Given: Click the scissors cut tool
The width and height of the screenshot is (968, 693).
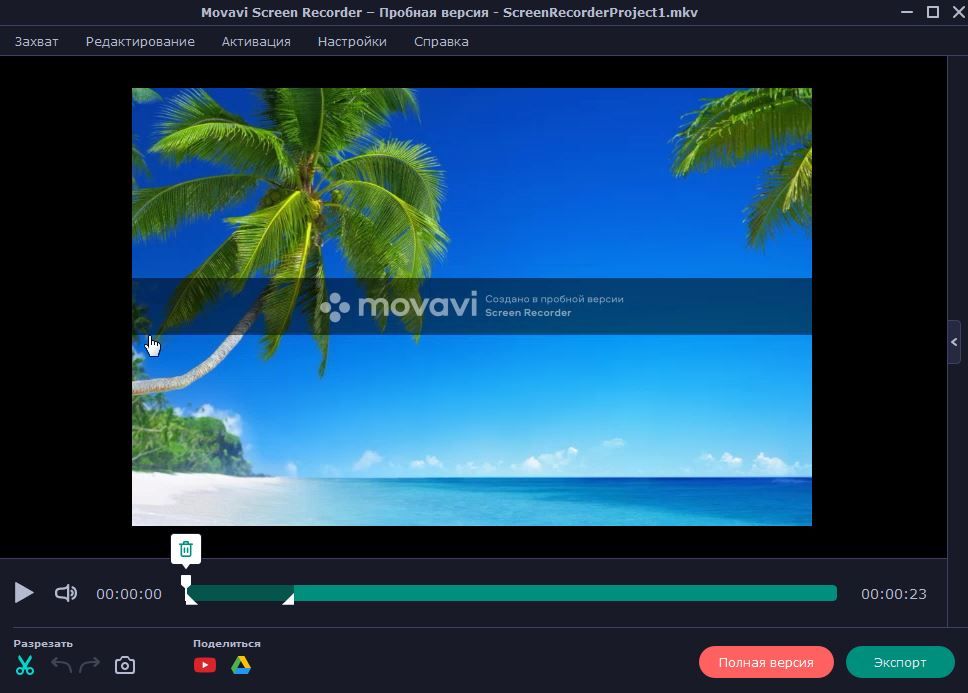Looking at the screenshot, I should 25,665.
